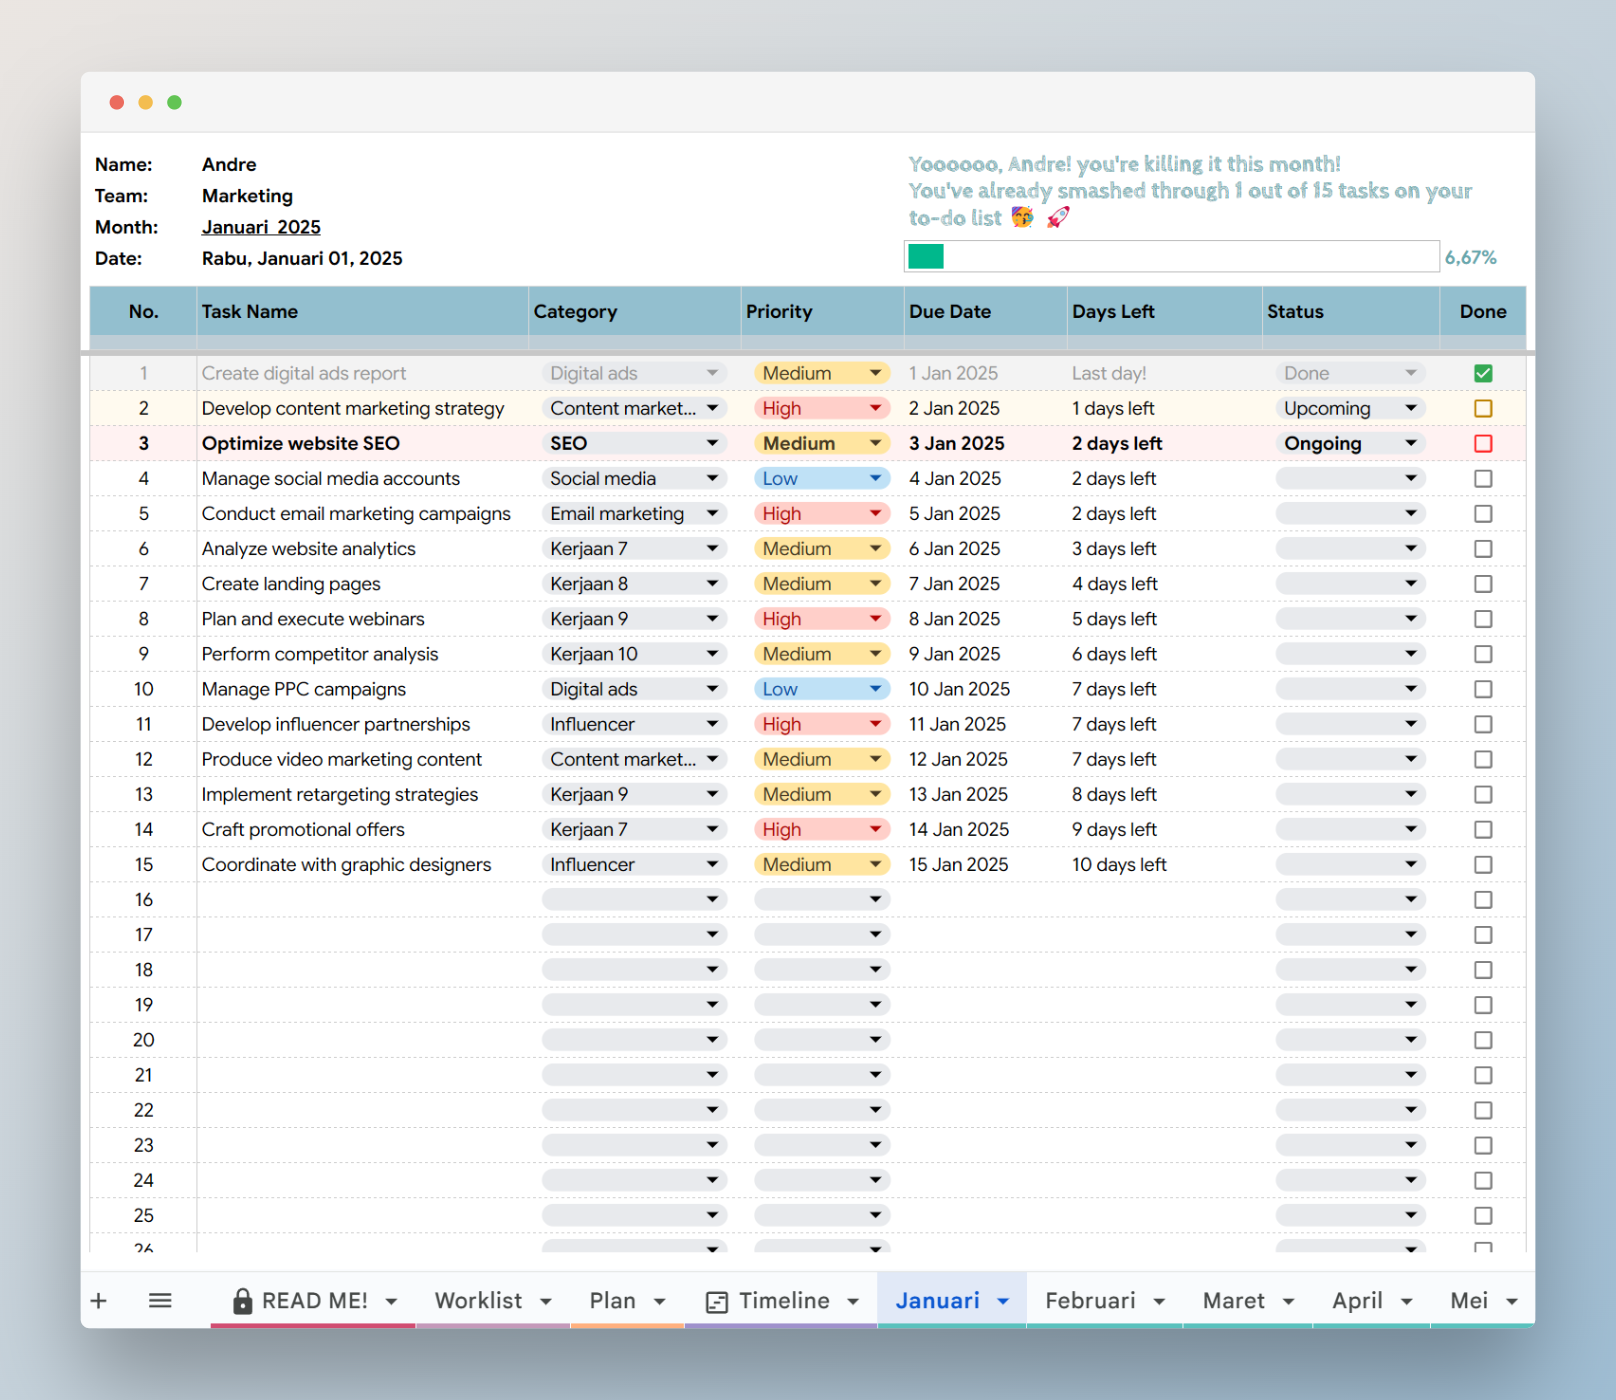Mark Create landing pages as done
The height and width of the screenshot is (1400, 1616).
point(1483,584)
